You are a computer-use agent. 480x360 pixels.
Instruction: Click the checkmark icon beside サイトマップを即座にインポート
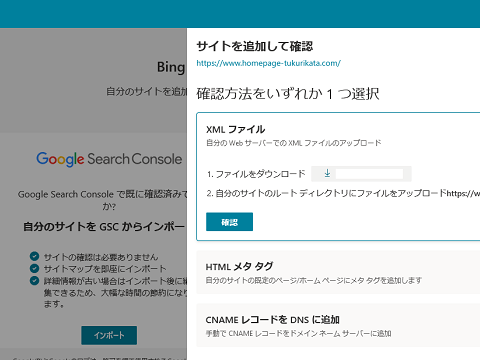(x=34, y=268)
